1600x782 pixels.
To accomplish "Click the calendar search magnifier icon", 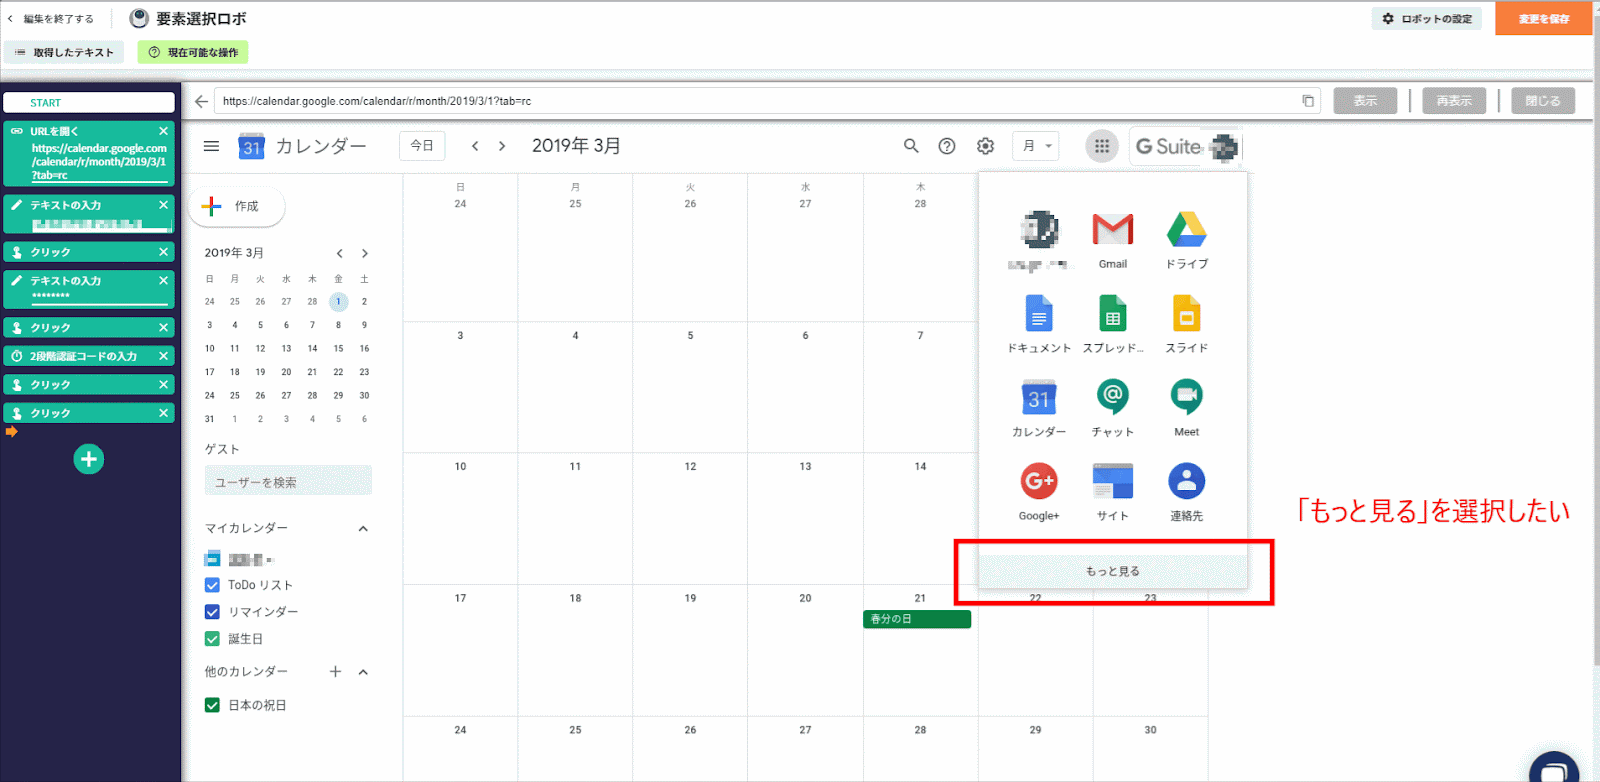I will (910, 146).
